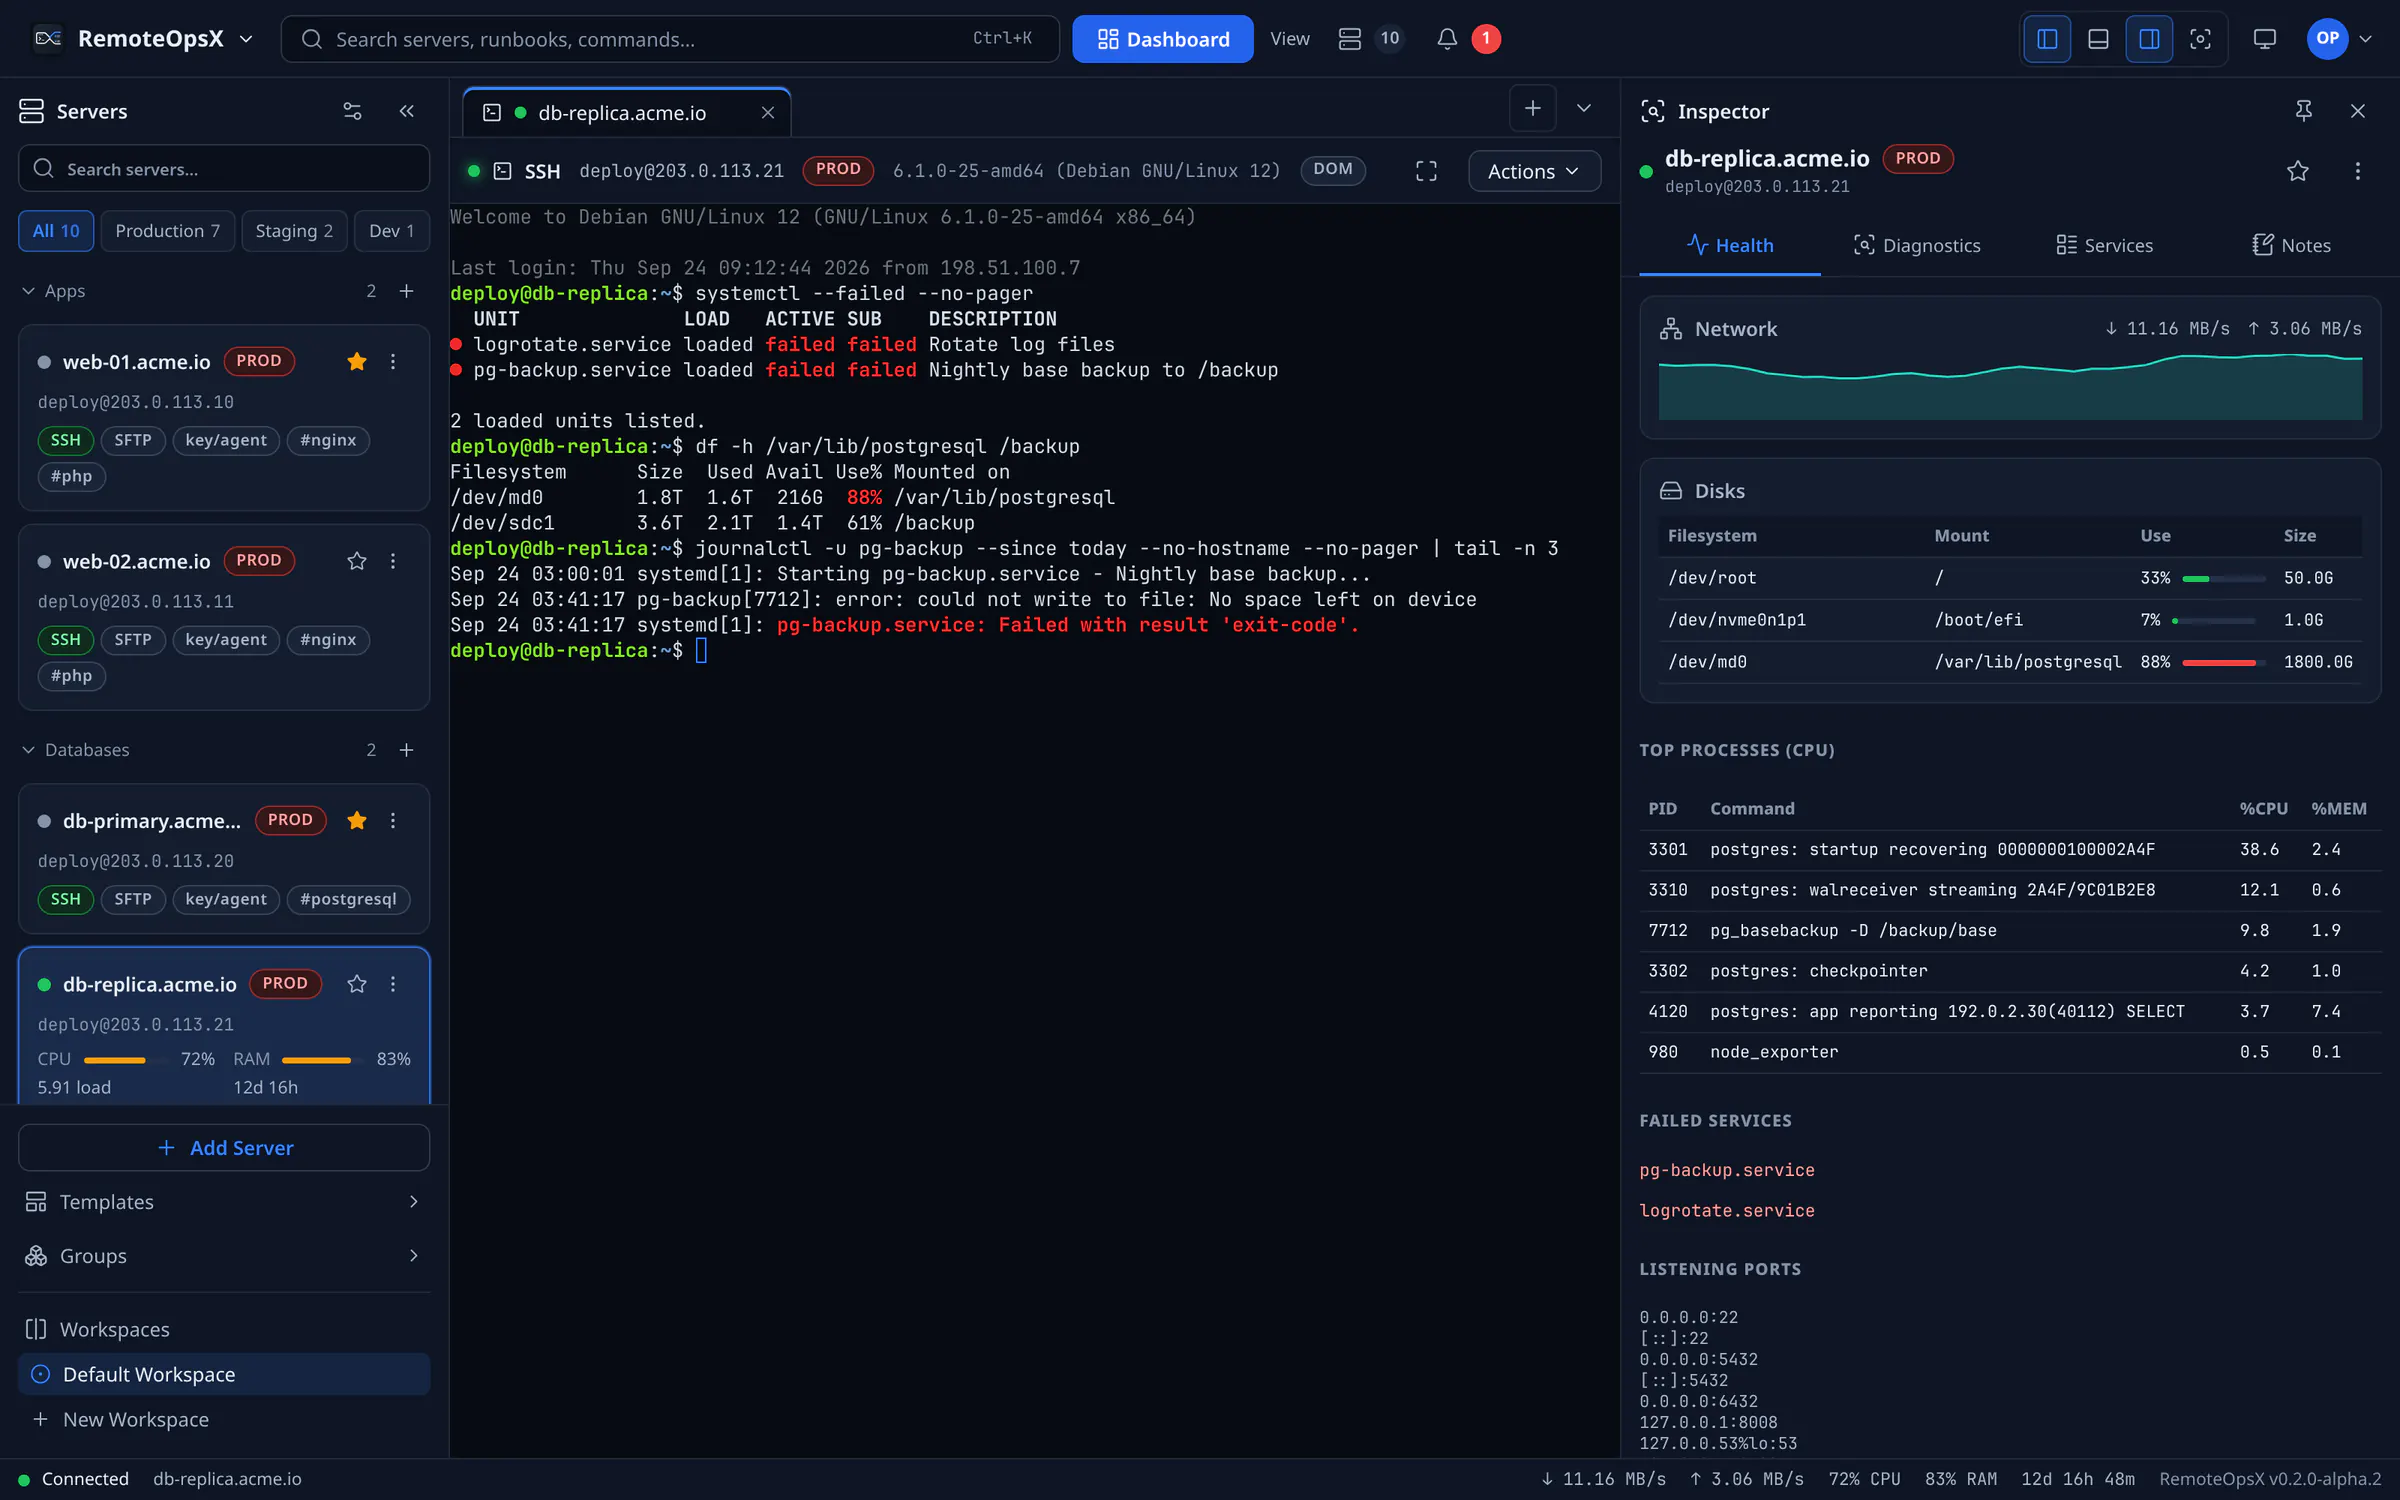This screenshot has height=1500, width=2400.
Task: Open the db-primary.acme more options menu
Action: 393,821
